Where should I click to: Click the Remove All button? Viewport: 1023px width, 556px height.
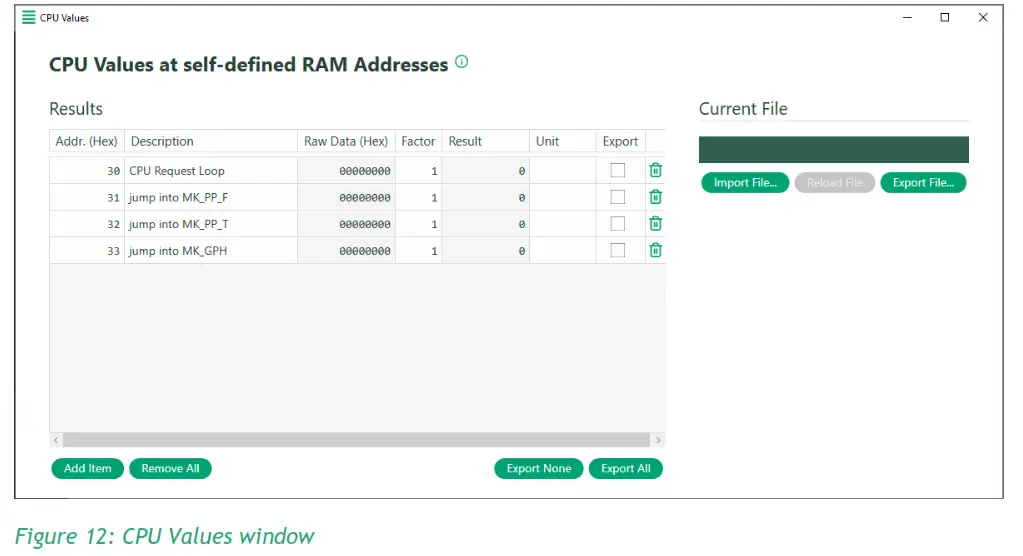pyautogui.click(x=170, y=469)
